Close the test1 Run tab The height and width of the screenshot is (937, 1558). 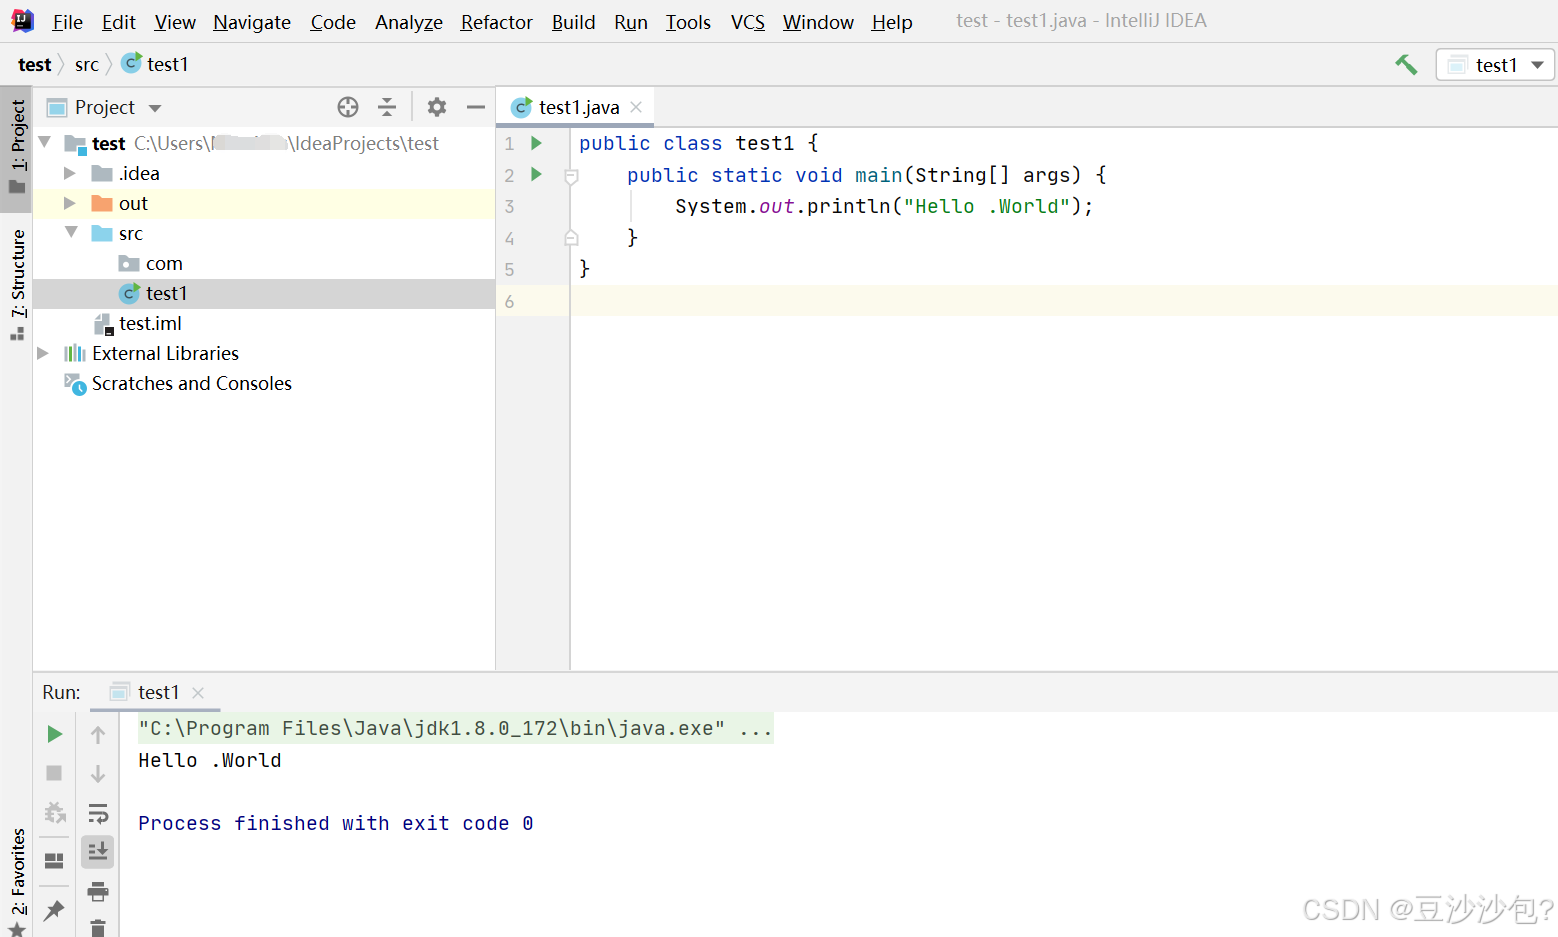click(x=198, y=692)
